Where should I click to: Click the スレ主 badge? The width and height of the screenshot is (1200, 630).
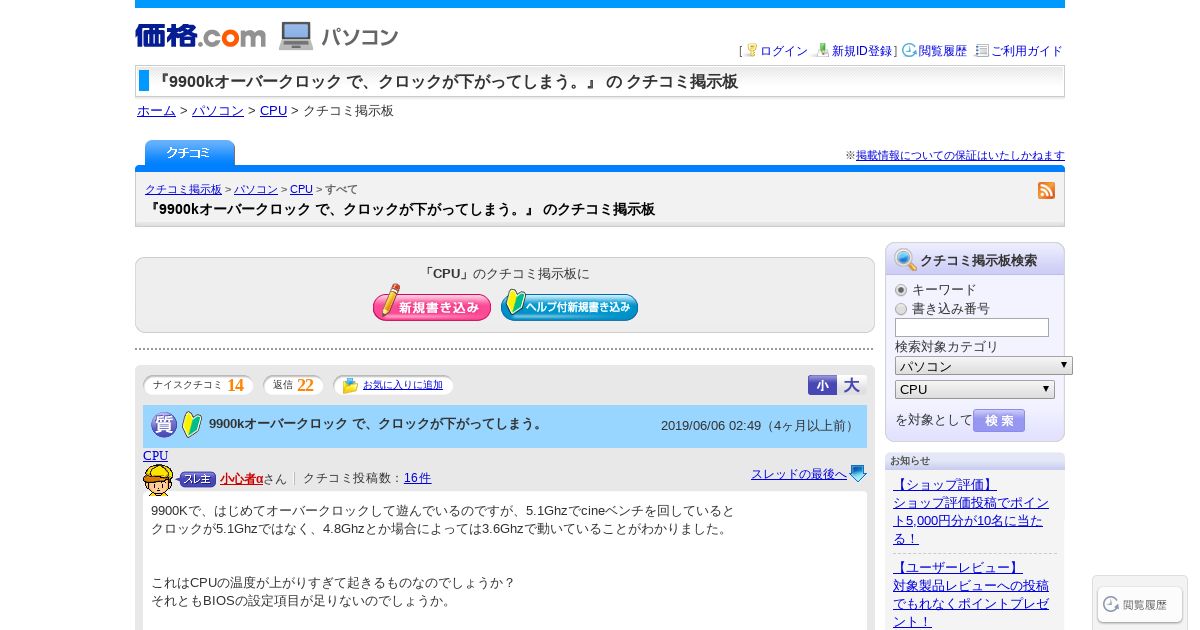pos(197,479)
